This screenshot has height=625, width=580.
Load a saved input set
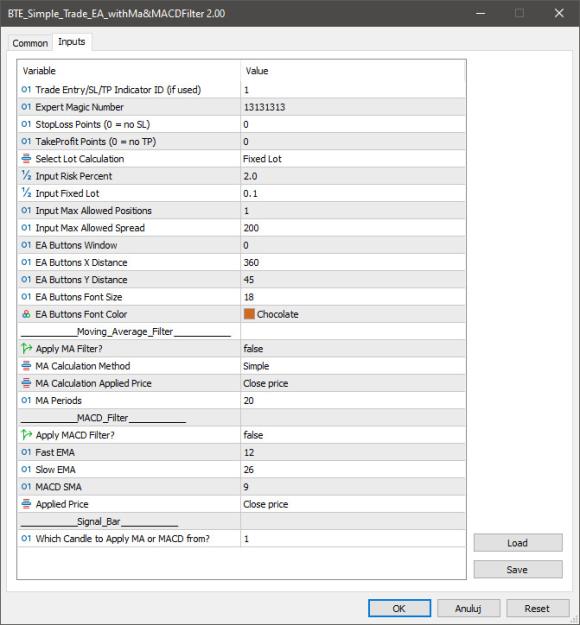point(518,543)
